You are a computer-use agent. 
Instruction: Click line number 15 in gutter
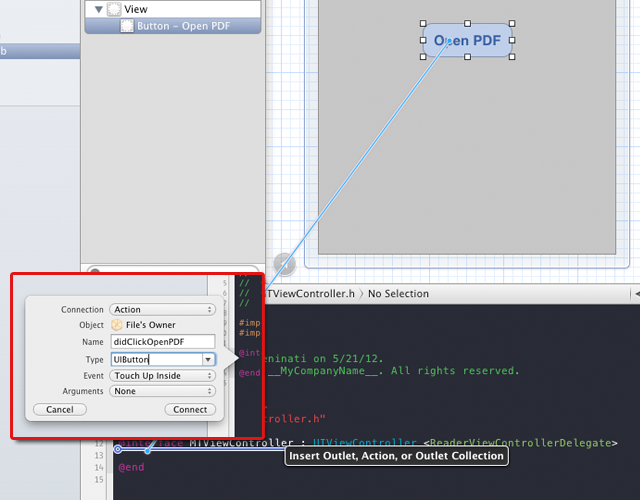[99, 480]
